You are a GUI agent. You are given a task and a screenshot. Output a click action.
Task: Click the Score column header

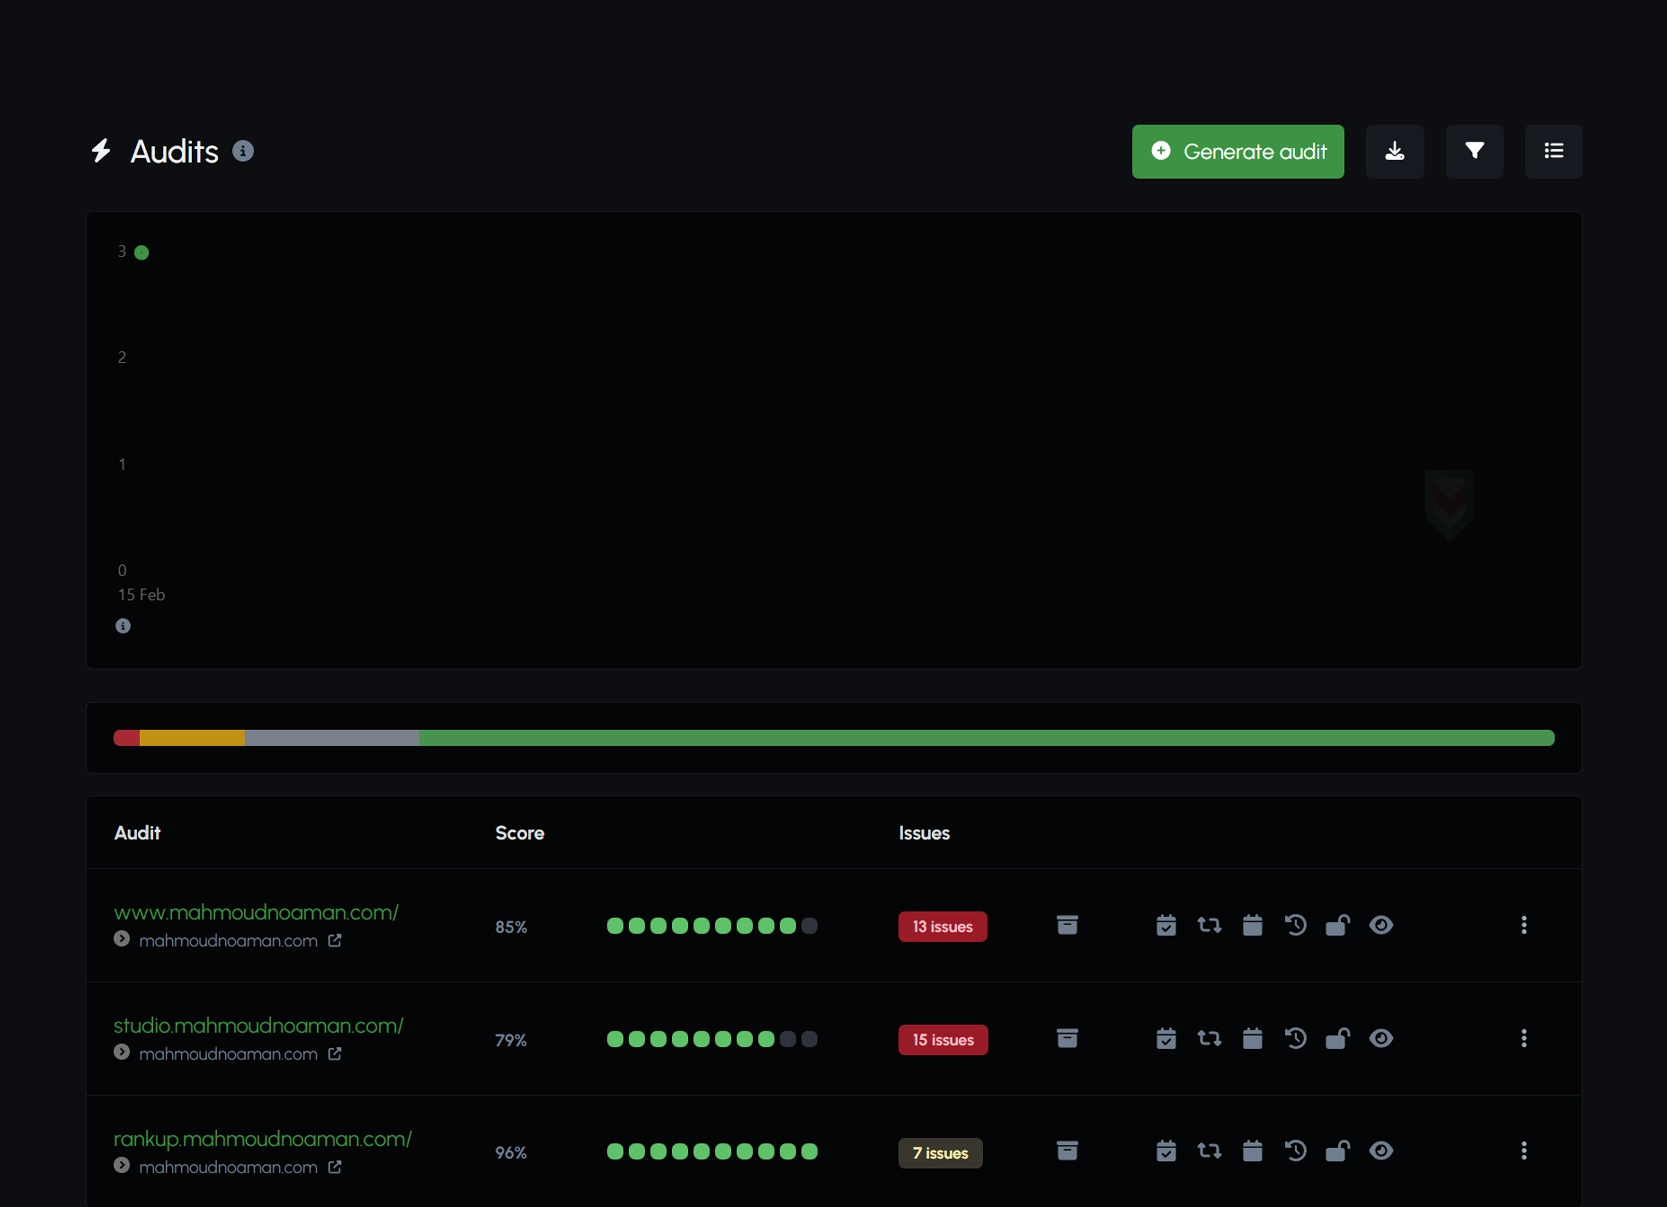520,833
